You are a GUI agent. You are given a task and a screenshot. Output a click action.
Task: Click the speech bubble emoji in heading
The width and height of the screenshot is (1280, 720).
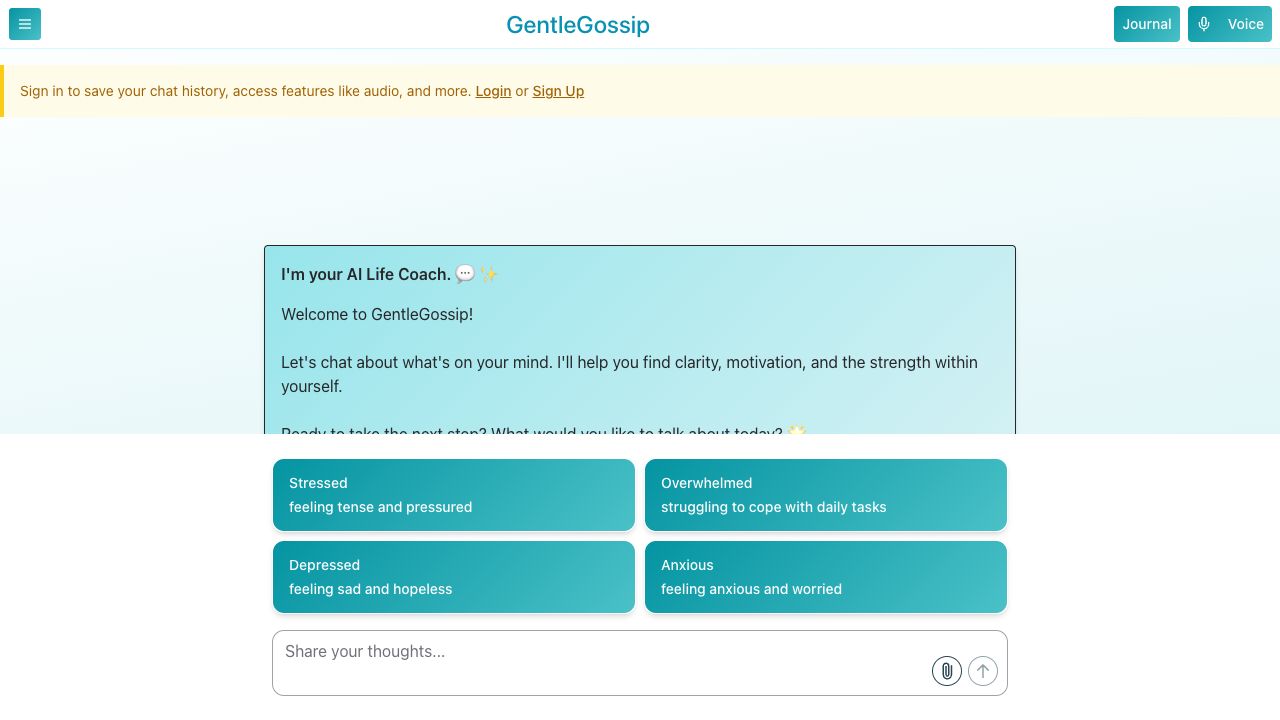[x=465, y=274]
